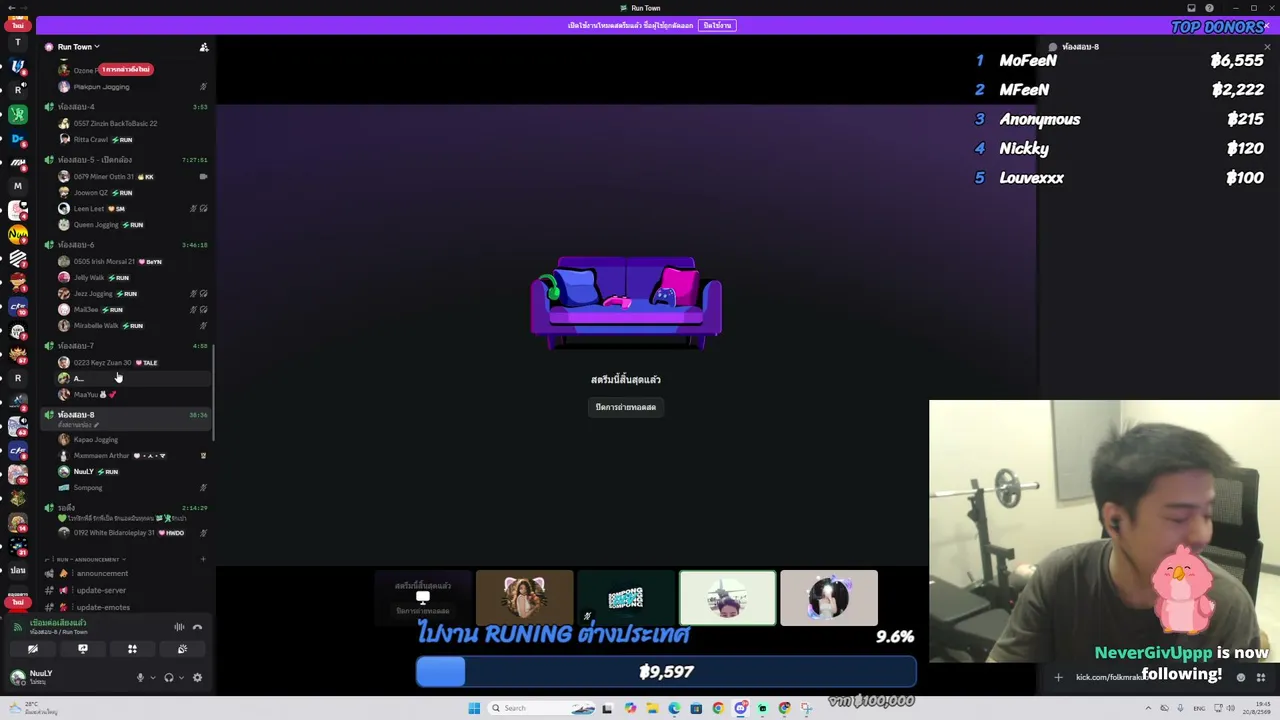This screenshot has height=720, width=1280.
Task: Open the T server icon
Action: [17, 42]
